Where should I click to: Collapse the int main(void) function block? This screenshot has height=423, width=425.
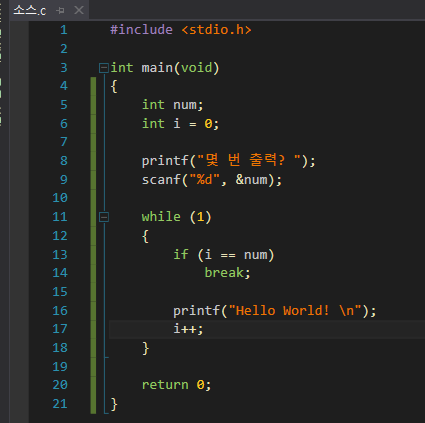(104, 68)
